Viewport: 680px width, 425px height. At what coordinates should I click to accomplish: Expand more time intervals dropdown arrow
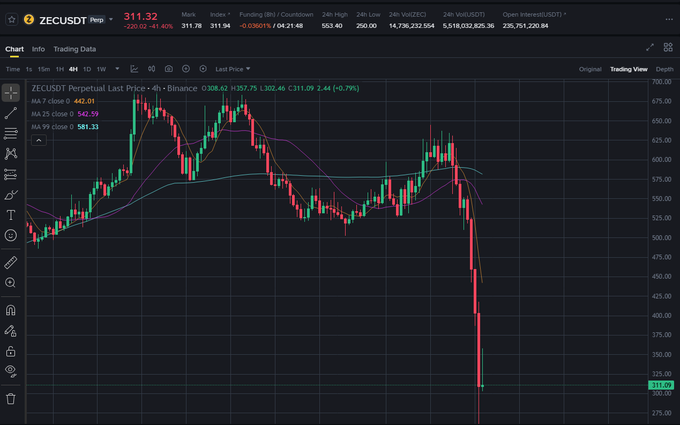point(117,69)
